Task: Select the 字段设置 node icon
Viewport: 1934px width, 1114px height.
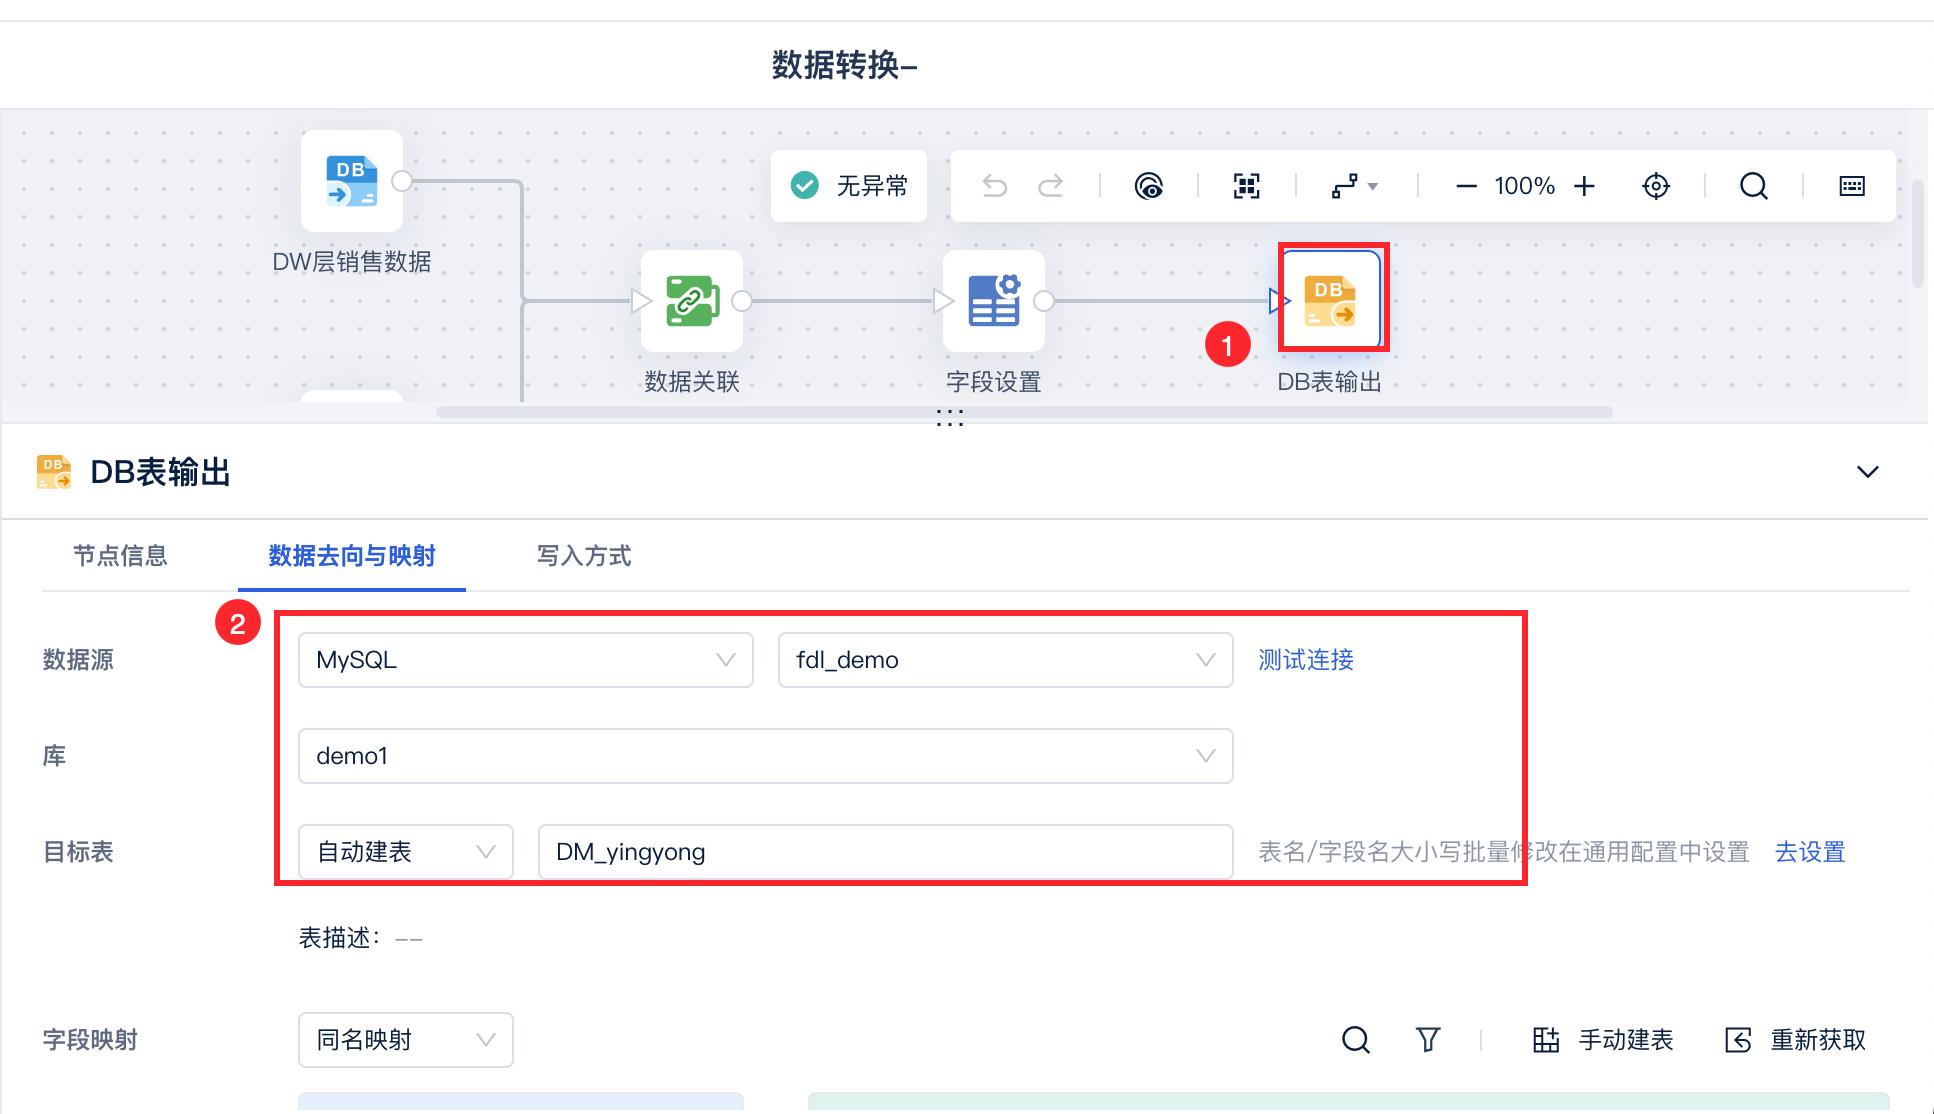Action: pyautogui.click(x=994, y=301)
